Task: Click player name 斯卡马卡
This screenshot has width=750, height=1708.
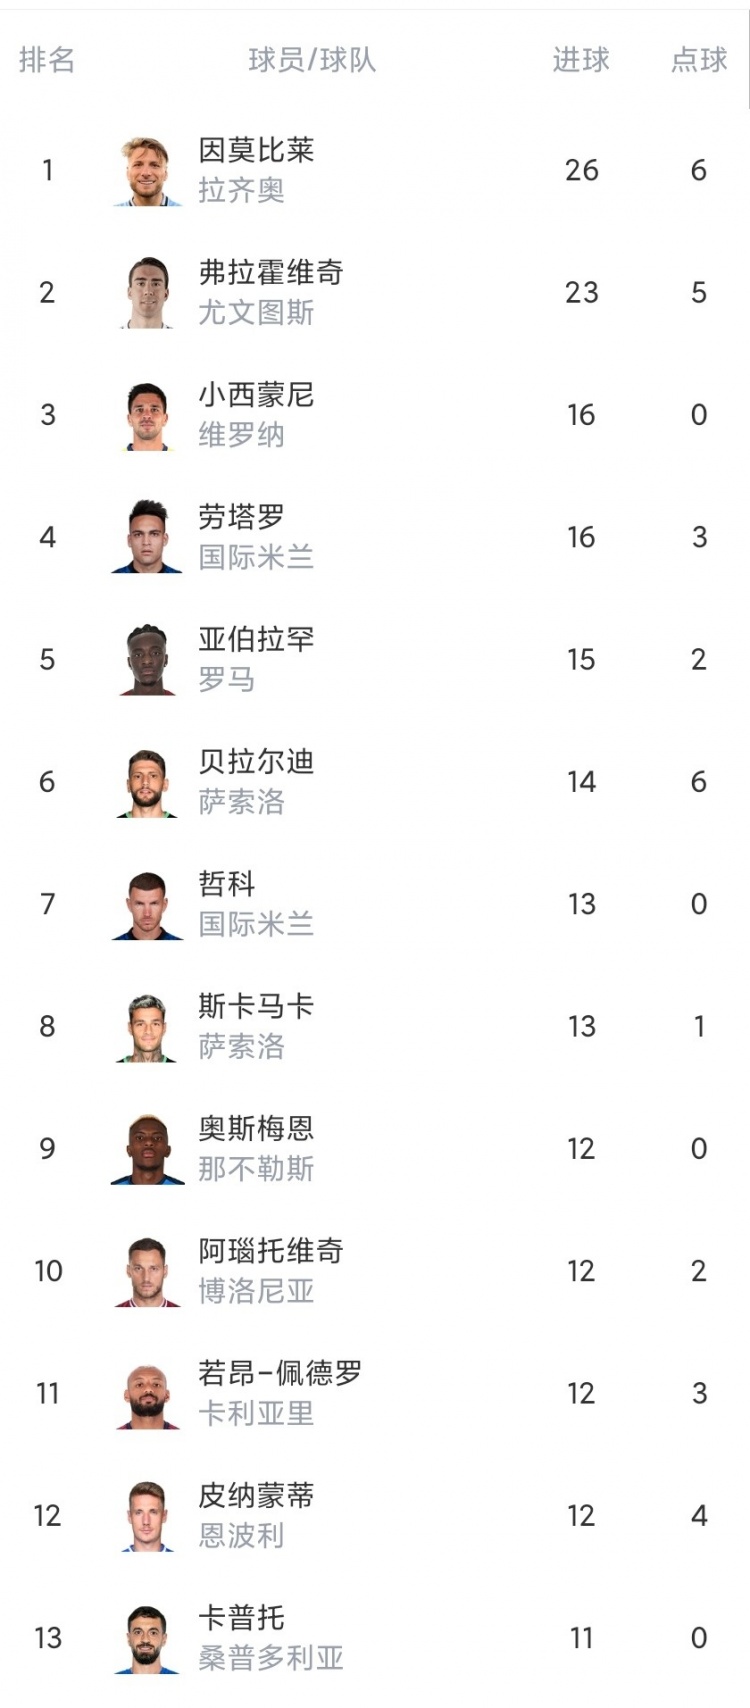Action: click(256, 1006)
